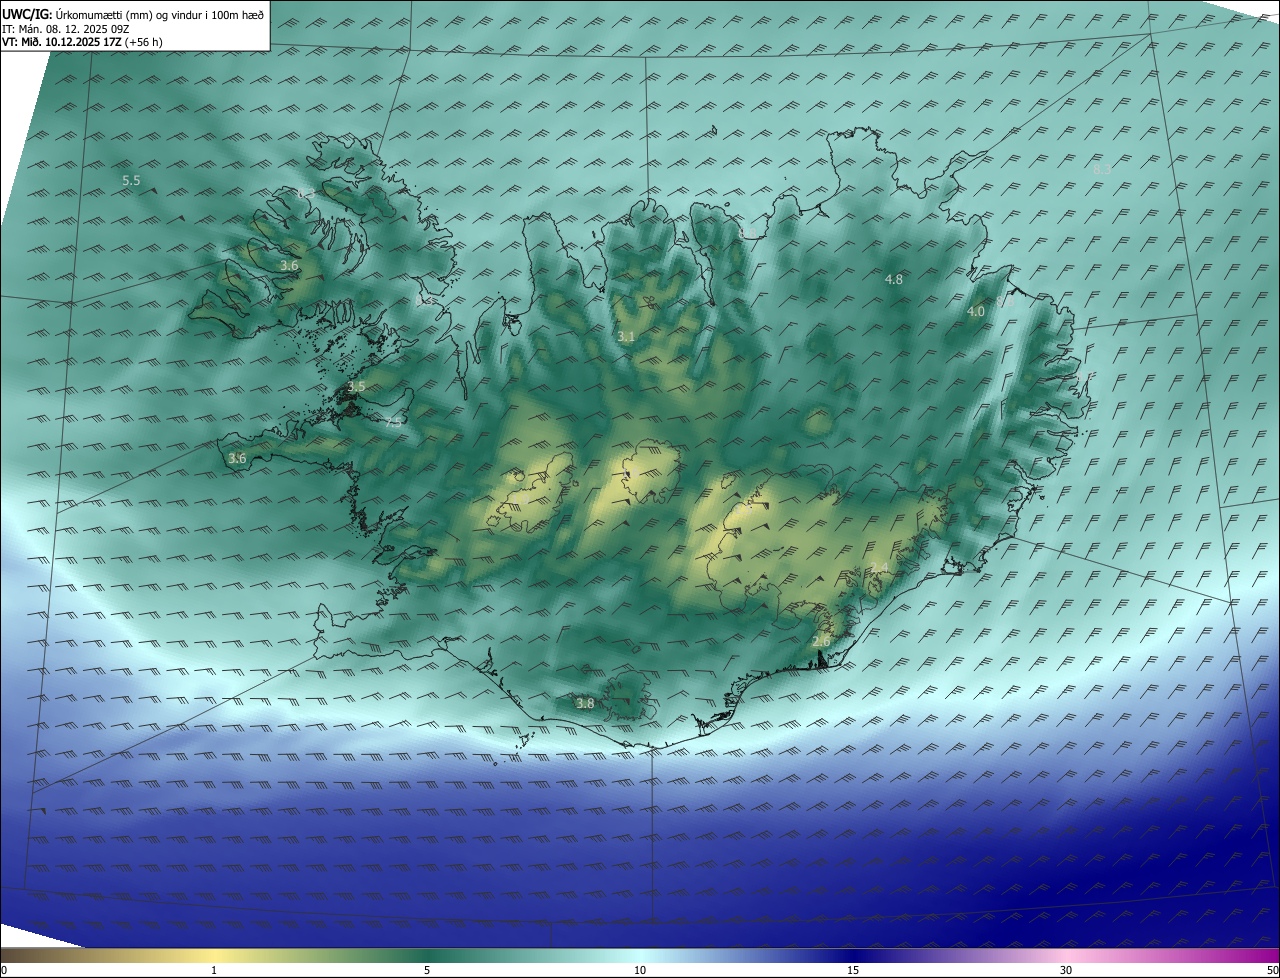Image resolution: width=1280 pixels, height=978 pixels.
Task: Click the valid time "VT: Mið. 10.12.2025 17Z"
Action: pyautogui.click(x=63, y=43)
